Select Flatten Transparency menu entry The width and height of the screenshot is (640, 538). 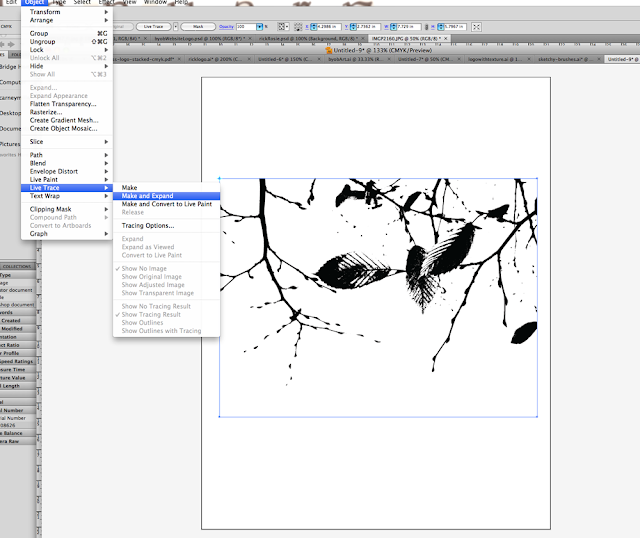click(63, 104)
